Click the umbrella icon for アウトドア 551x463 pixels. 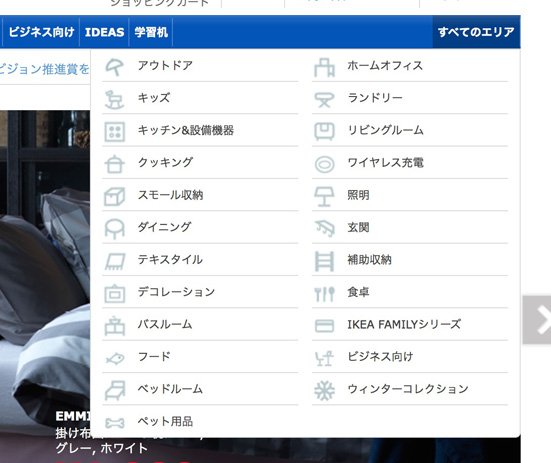(115, 66)
